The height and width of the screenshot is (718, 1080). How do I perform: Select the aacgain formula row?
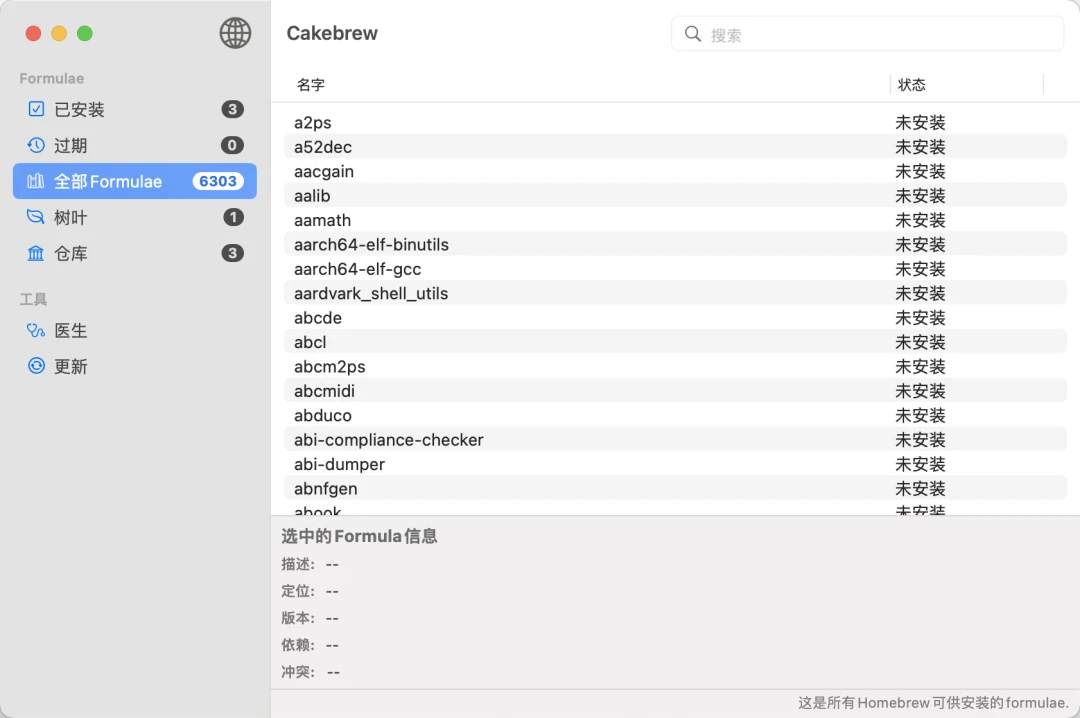(x=676, y=172)
